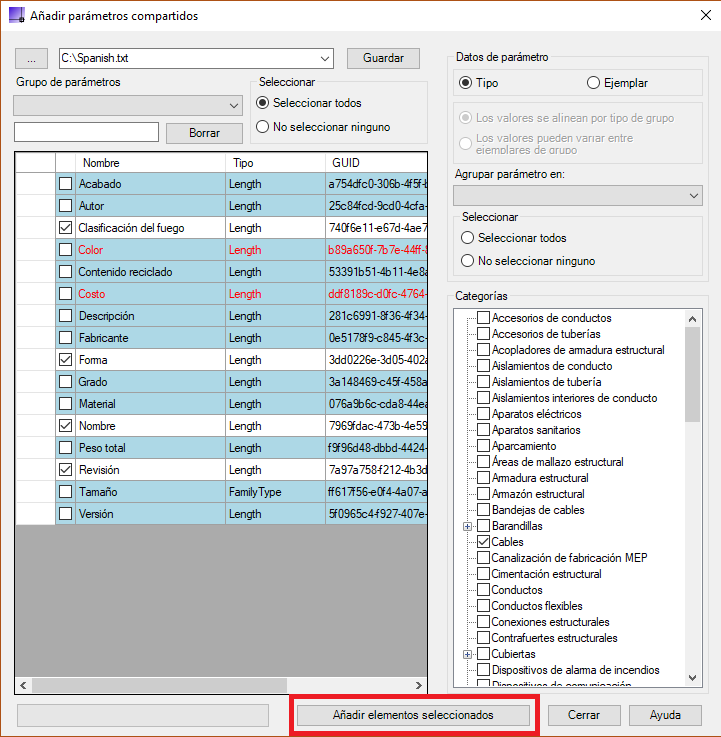Sort by the Nombre column header
The width and height of the screenshot is (721, 737).
[150, 163]
